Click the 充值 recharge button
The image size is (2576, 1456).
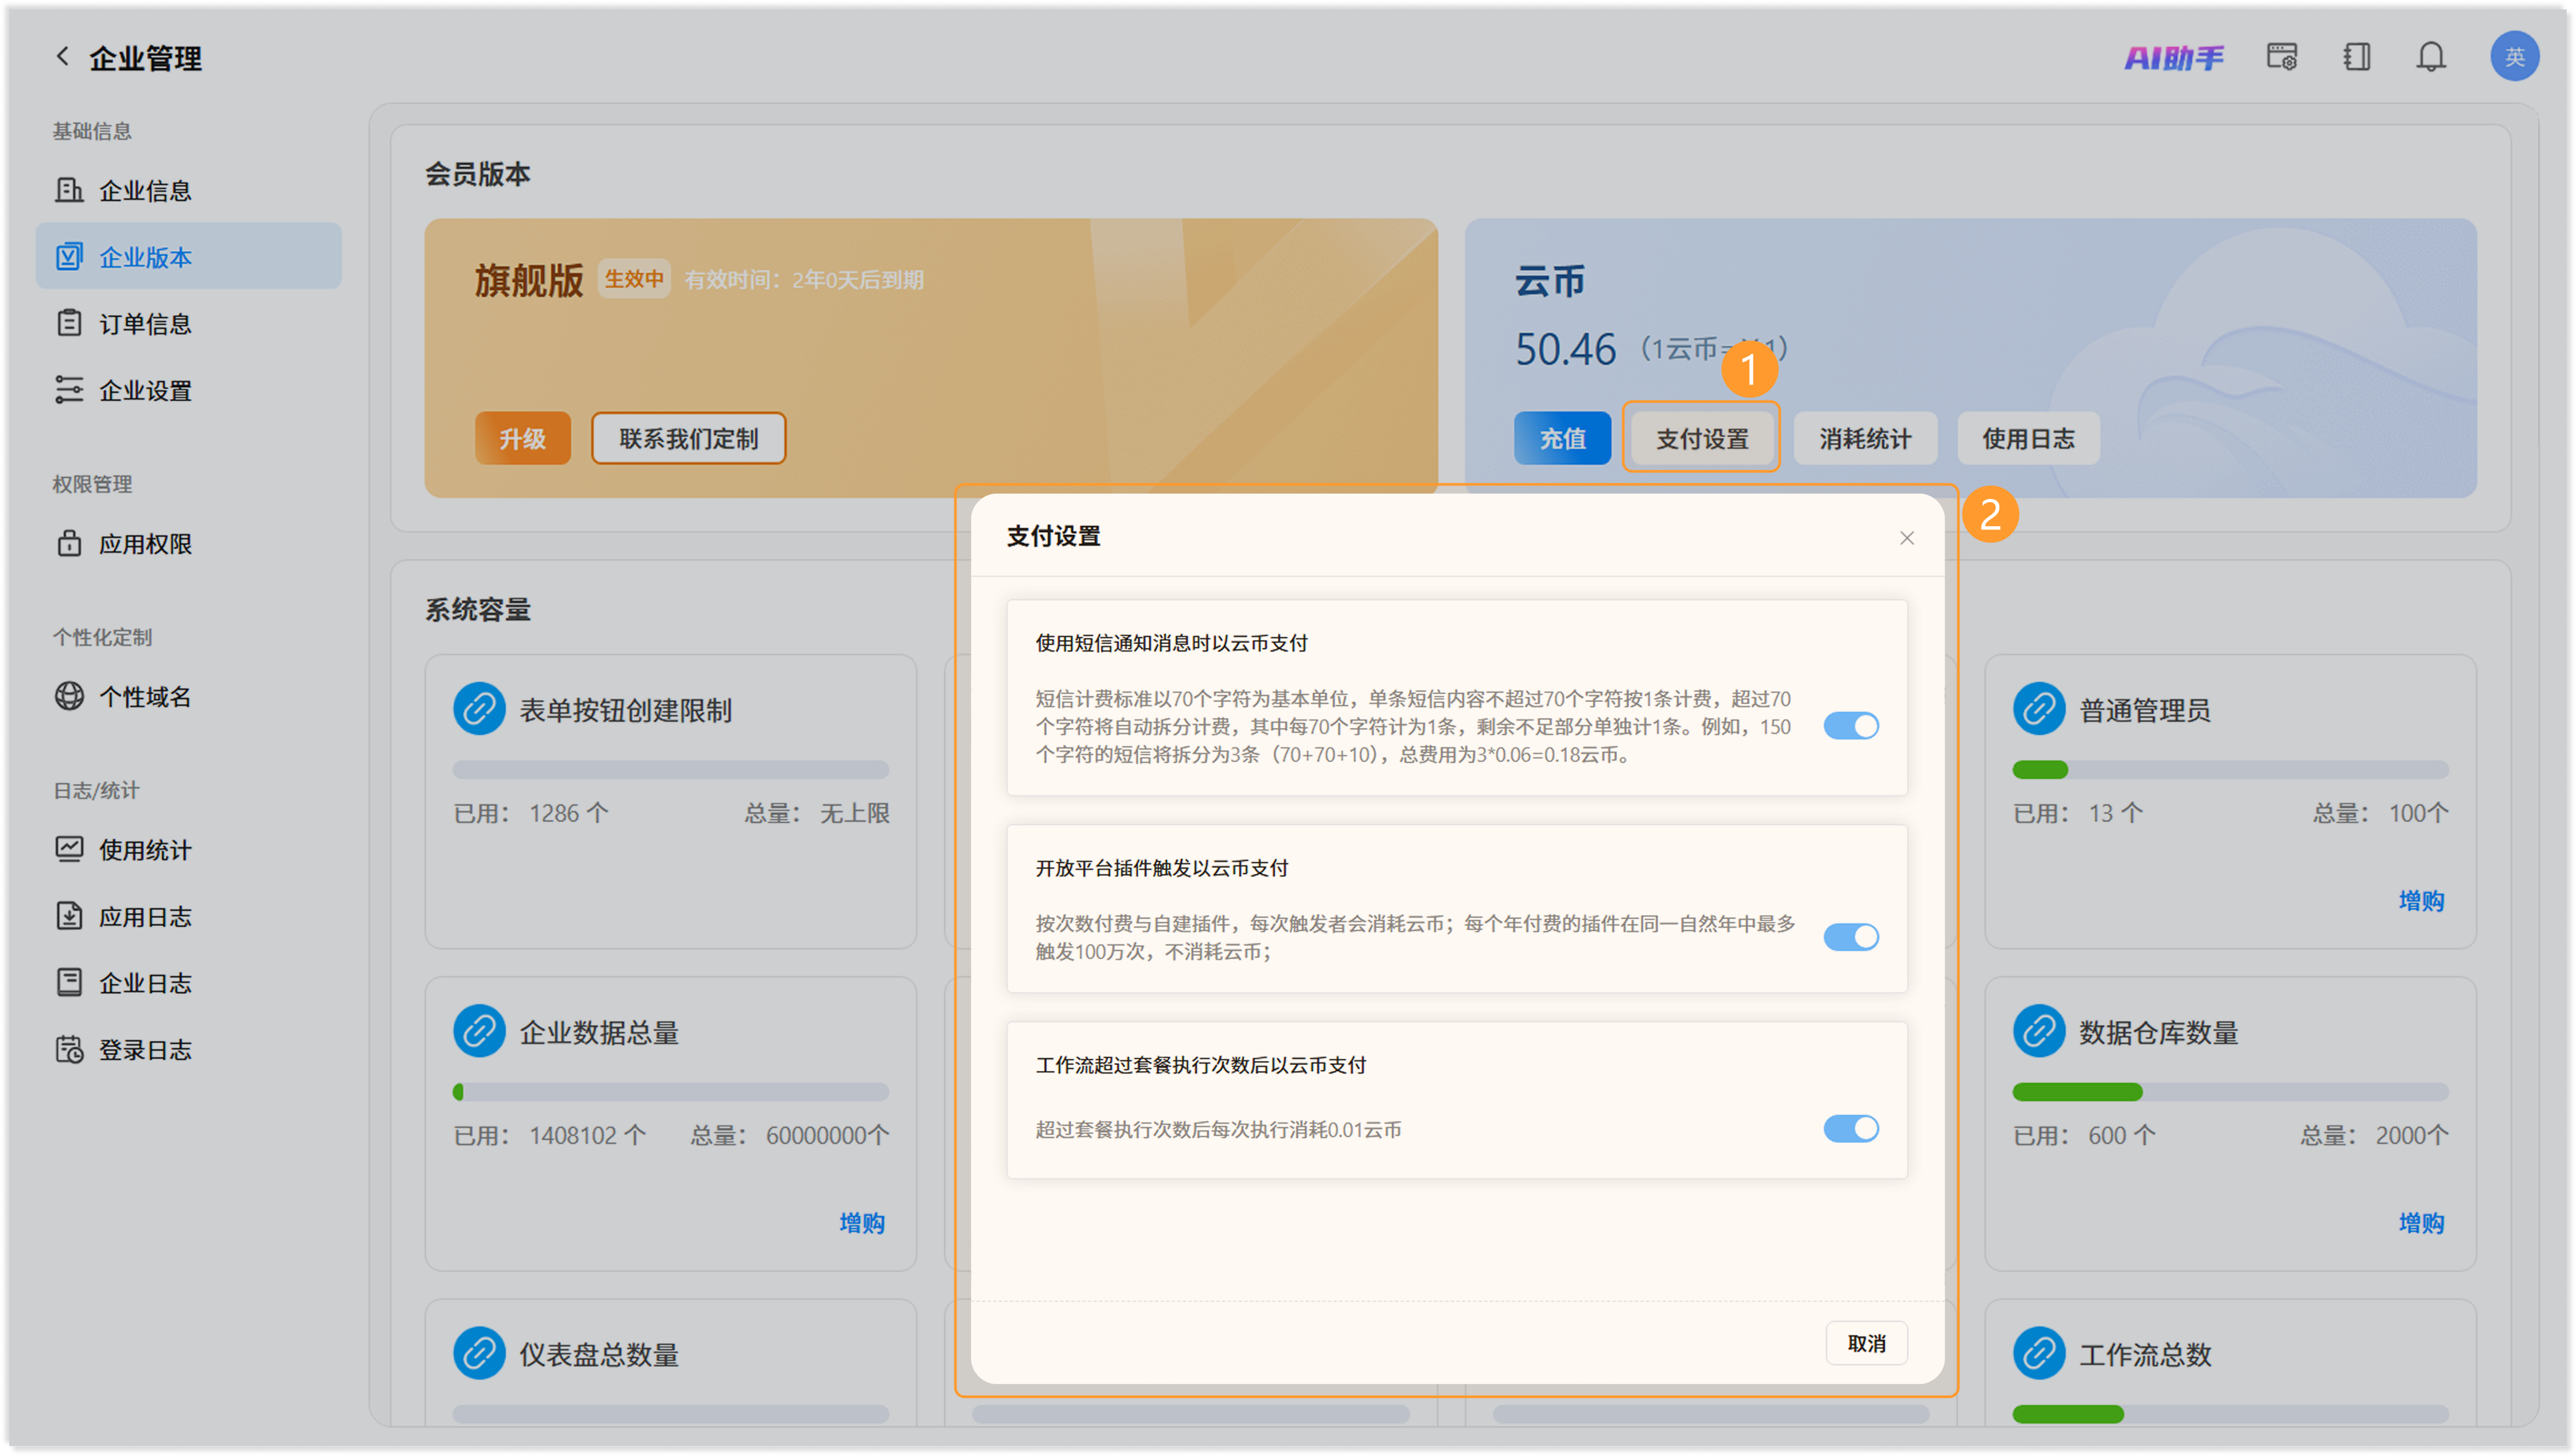[1562, 438]
